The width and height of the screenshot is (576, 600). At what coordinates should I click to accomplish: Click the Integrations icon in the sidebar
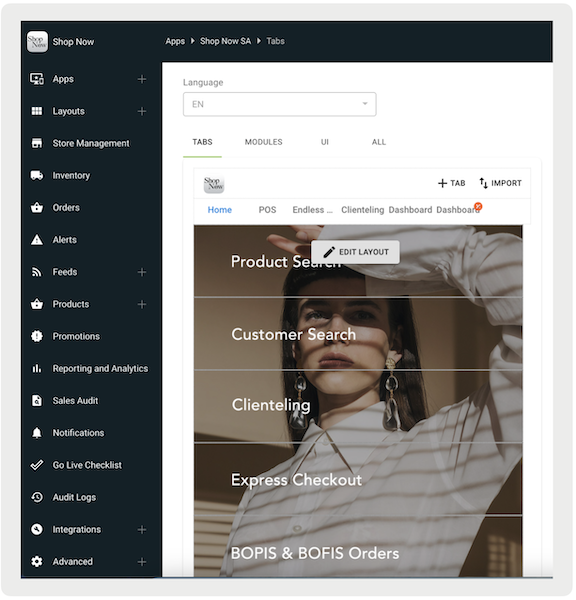37,529
